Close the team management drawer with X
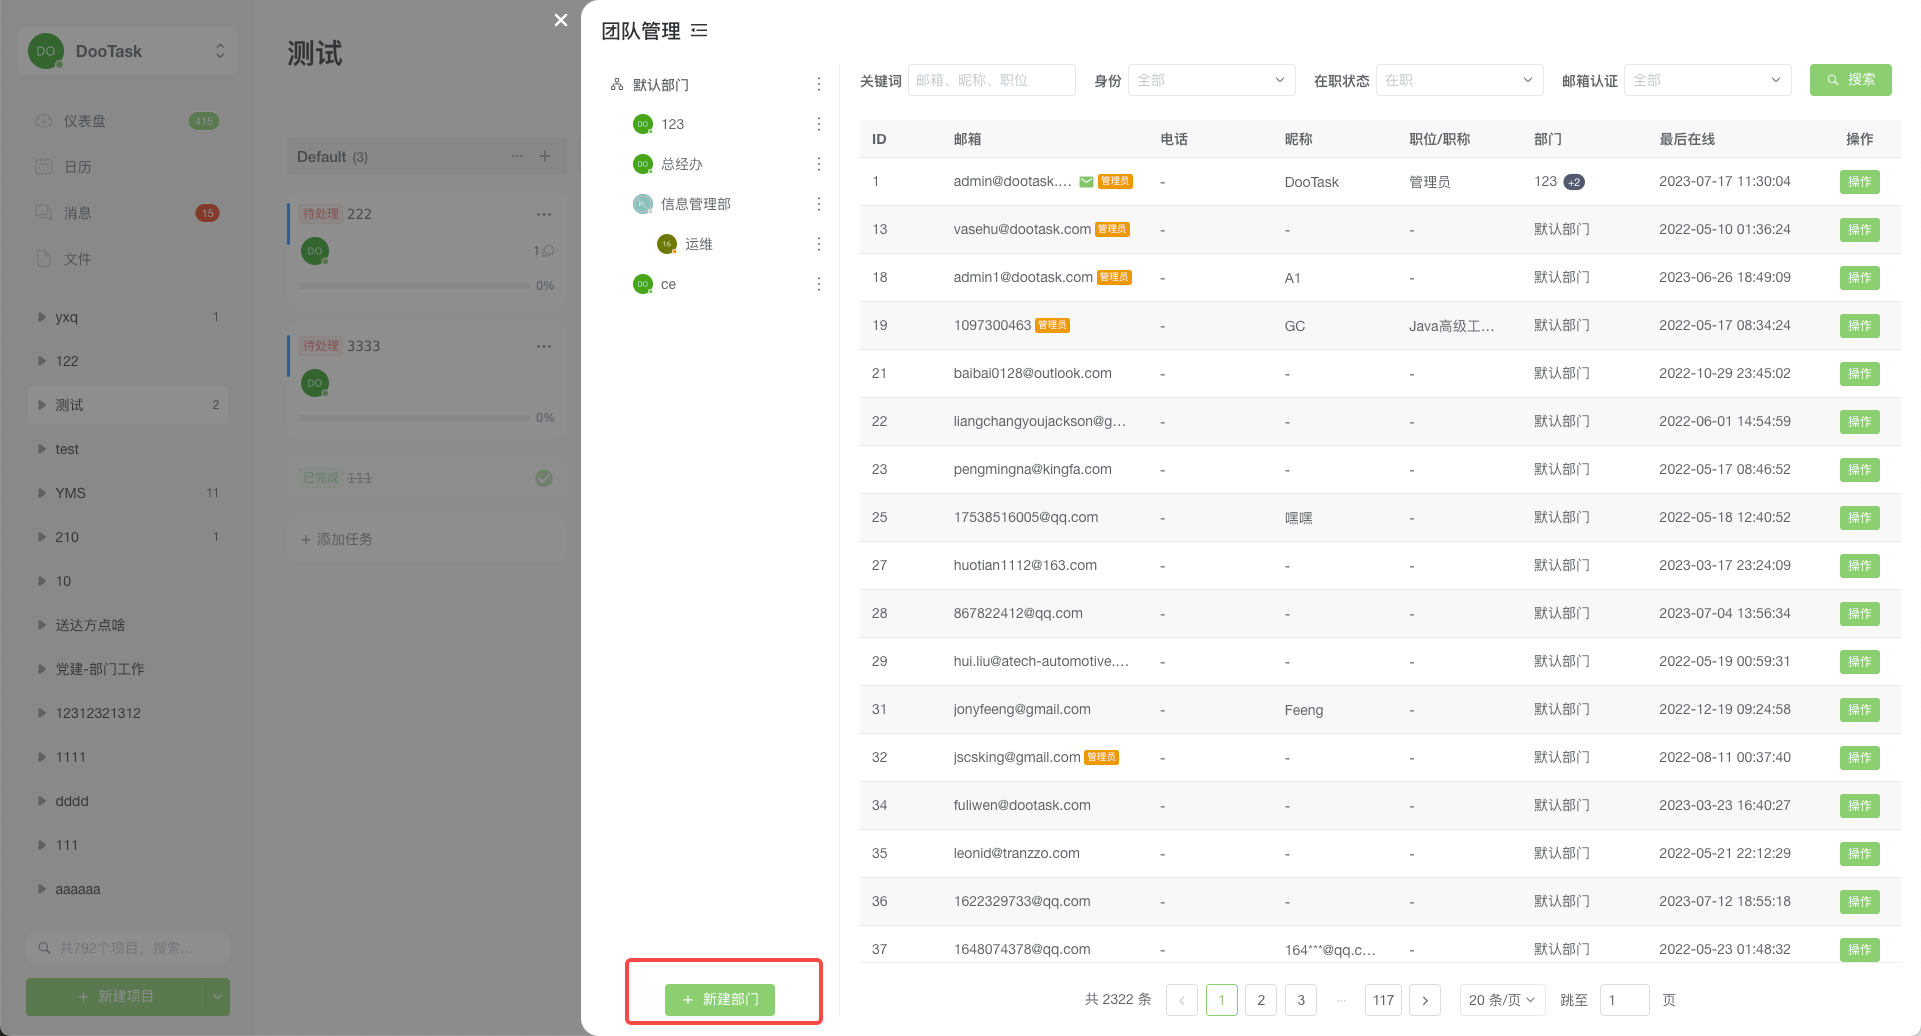Viewport: 1921px width, 1036px height. click(x=561, y=20)
